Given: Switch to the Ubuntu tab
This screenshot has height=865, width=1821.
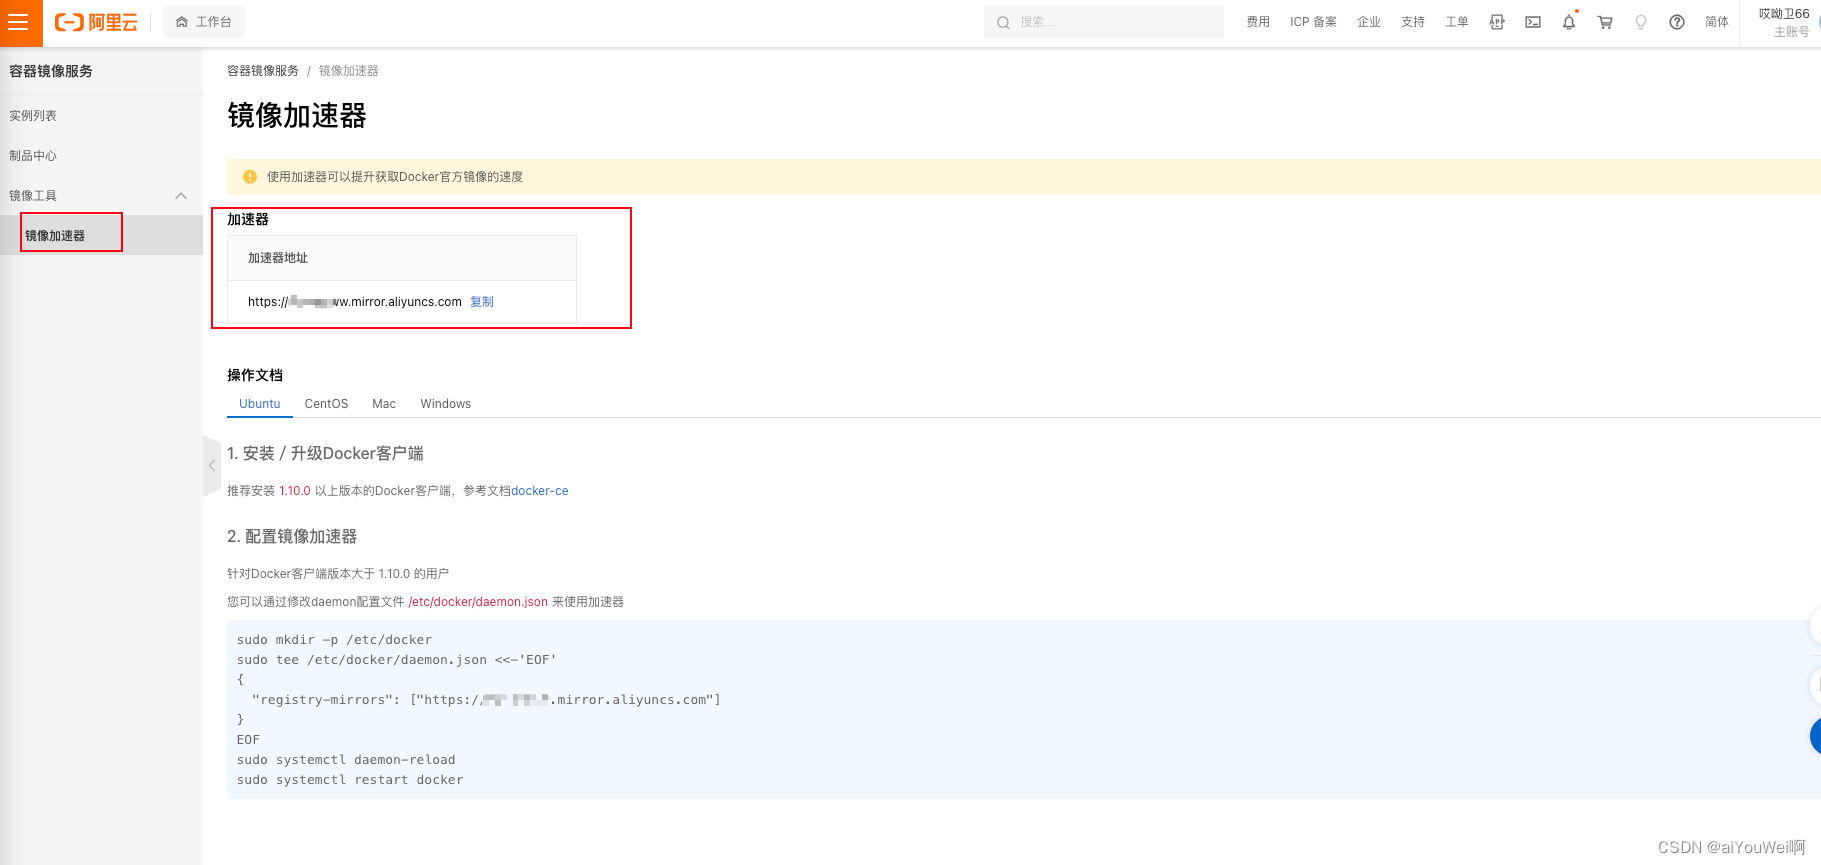Looking at the screenshot, I should (260, 404).
